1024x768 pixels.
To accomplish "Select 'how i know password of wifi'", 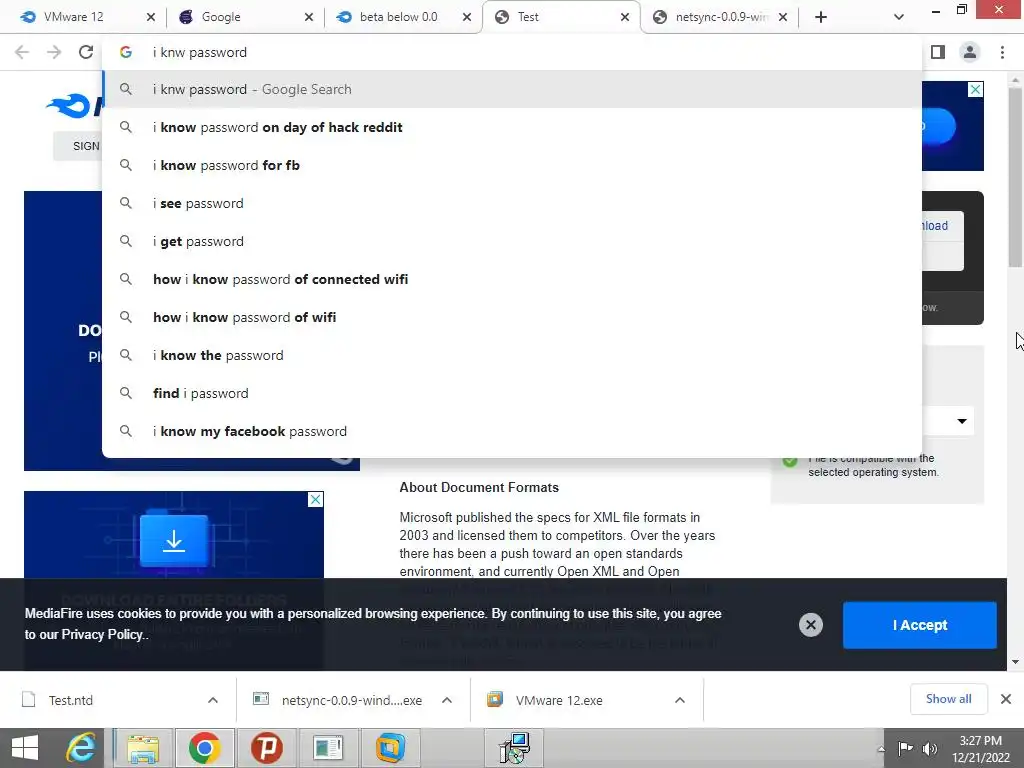I will [x=512, y=317].
